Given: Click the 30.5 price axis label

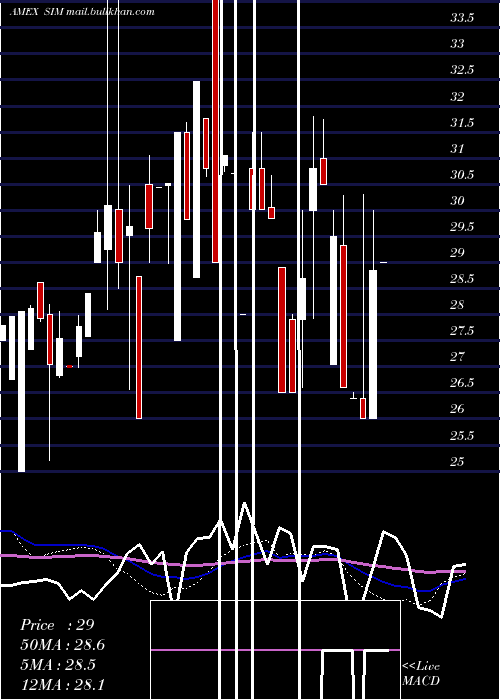Looking at the screenshot, I should 462,175.
